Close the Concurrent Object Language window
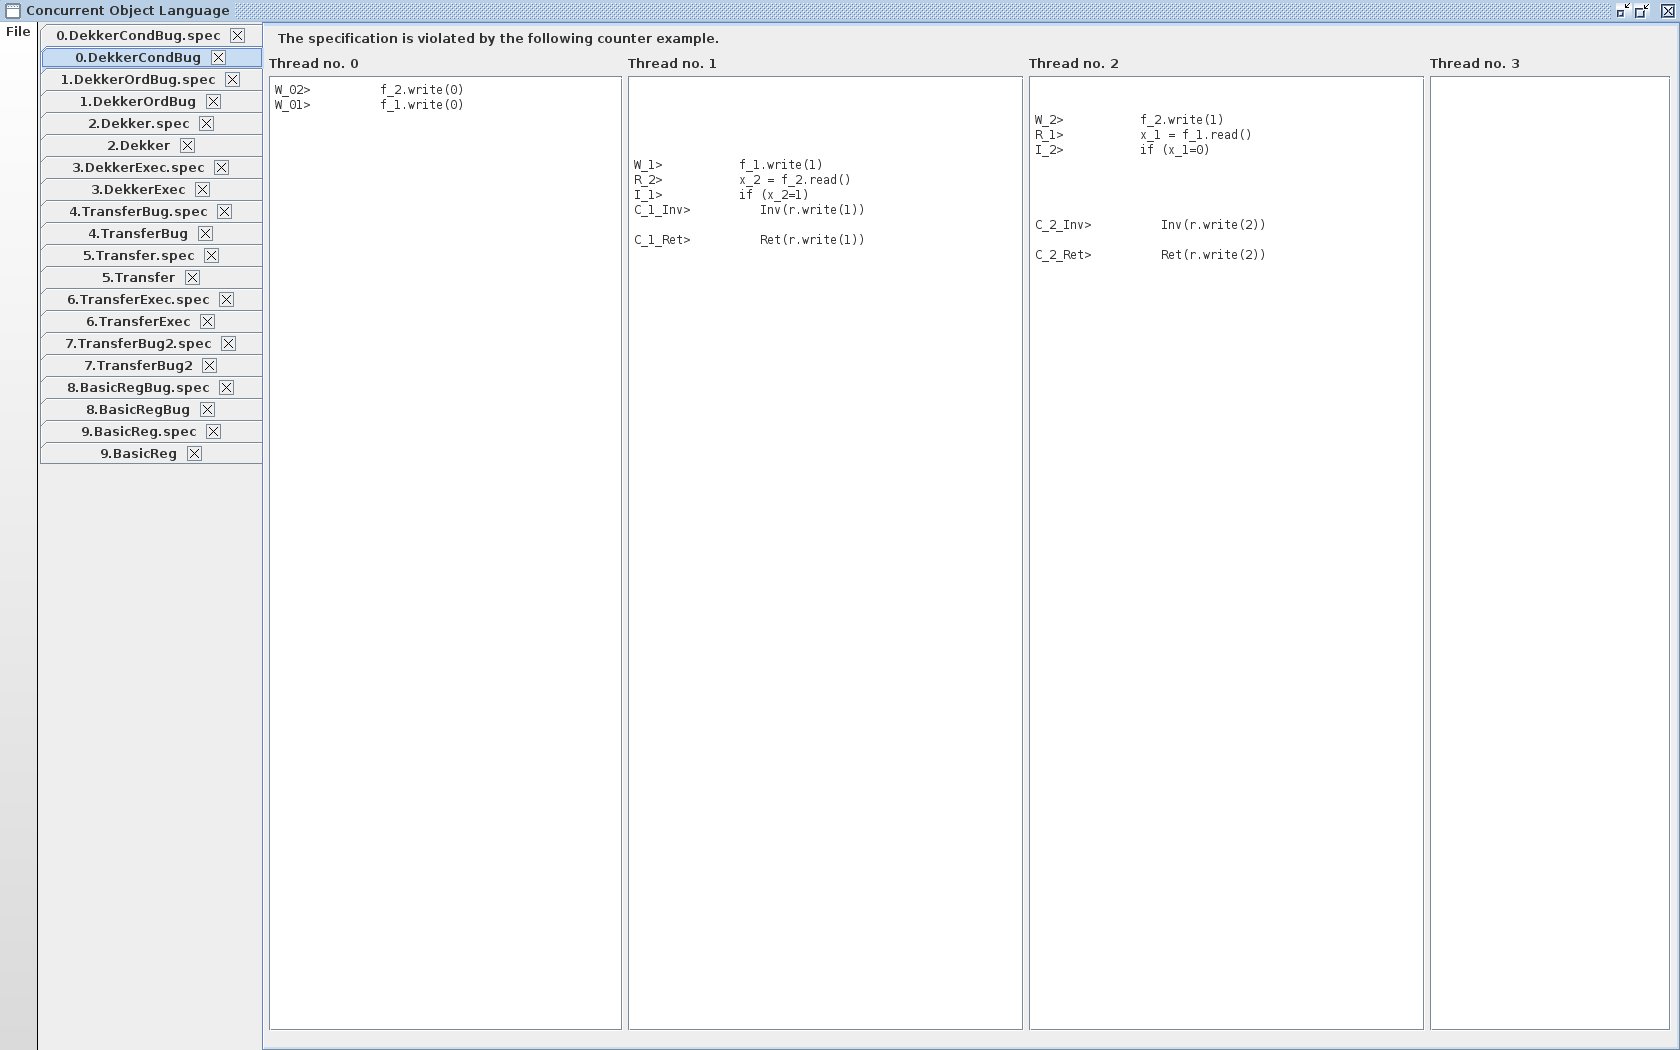Image resolution: width=1680 pixels, height=1050 pixels. (x=1667, y=11)
